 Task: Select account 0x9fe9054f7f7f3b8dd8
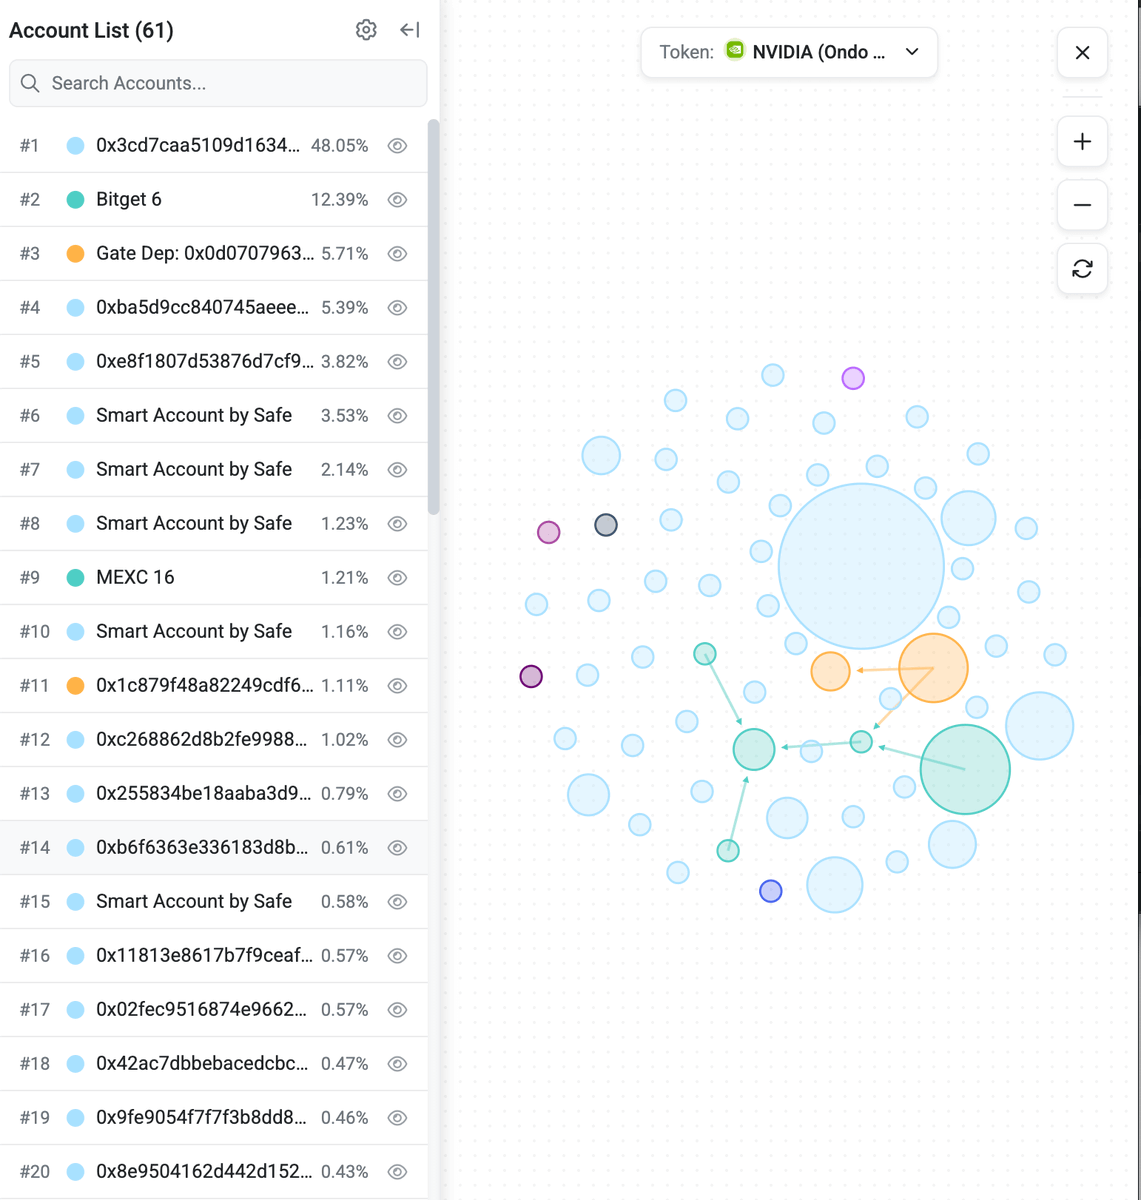214,1118
